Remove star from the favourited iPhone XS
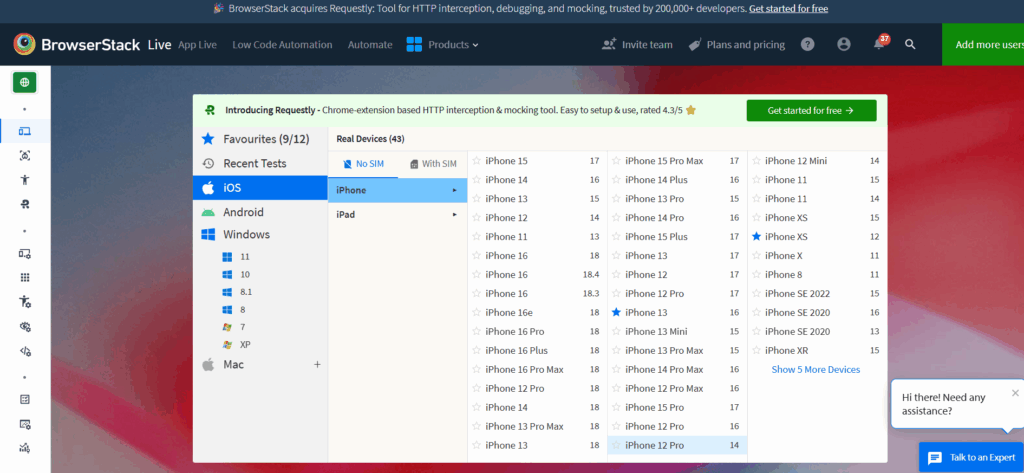The width and height of the screenshot is (1024, 473). click(x=757, y=237)
